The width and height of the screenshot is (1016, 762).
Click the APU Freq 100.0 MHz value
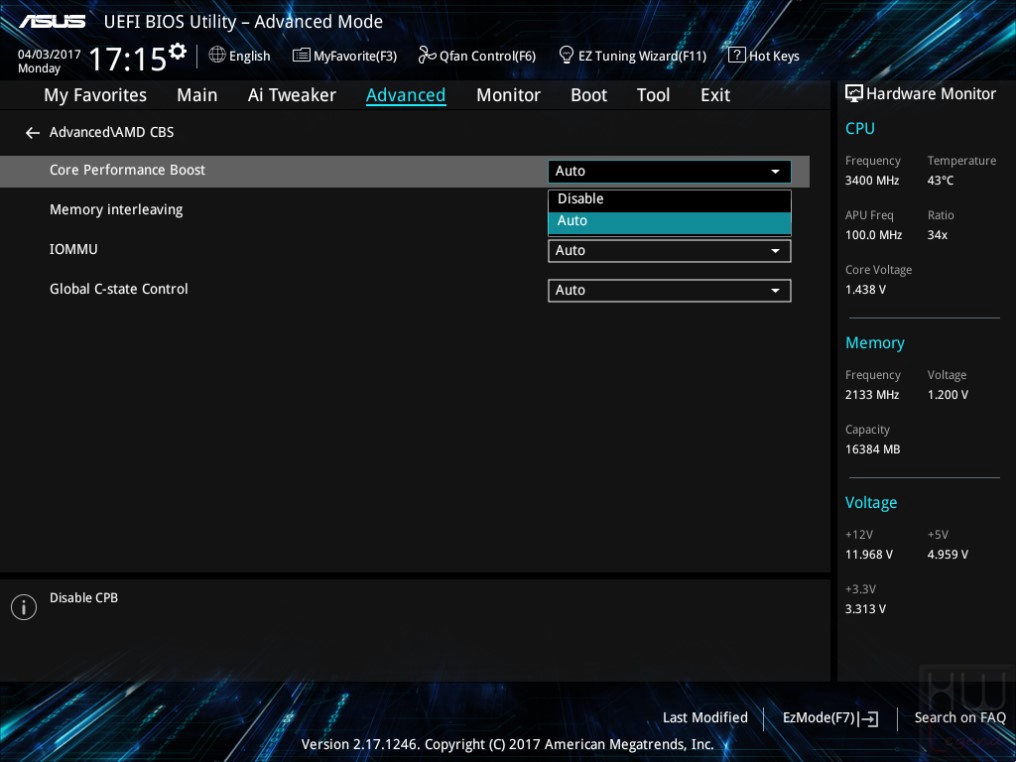[x=873, y=235]
